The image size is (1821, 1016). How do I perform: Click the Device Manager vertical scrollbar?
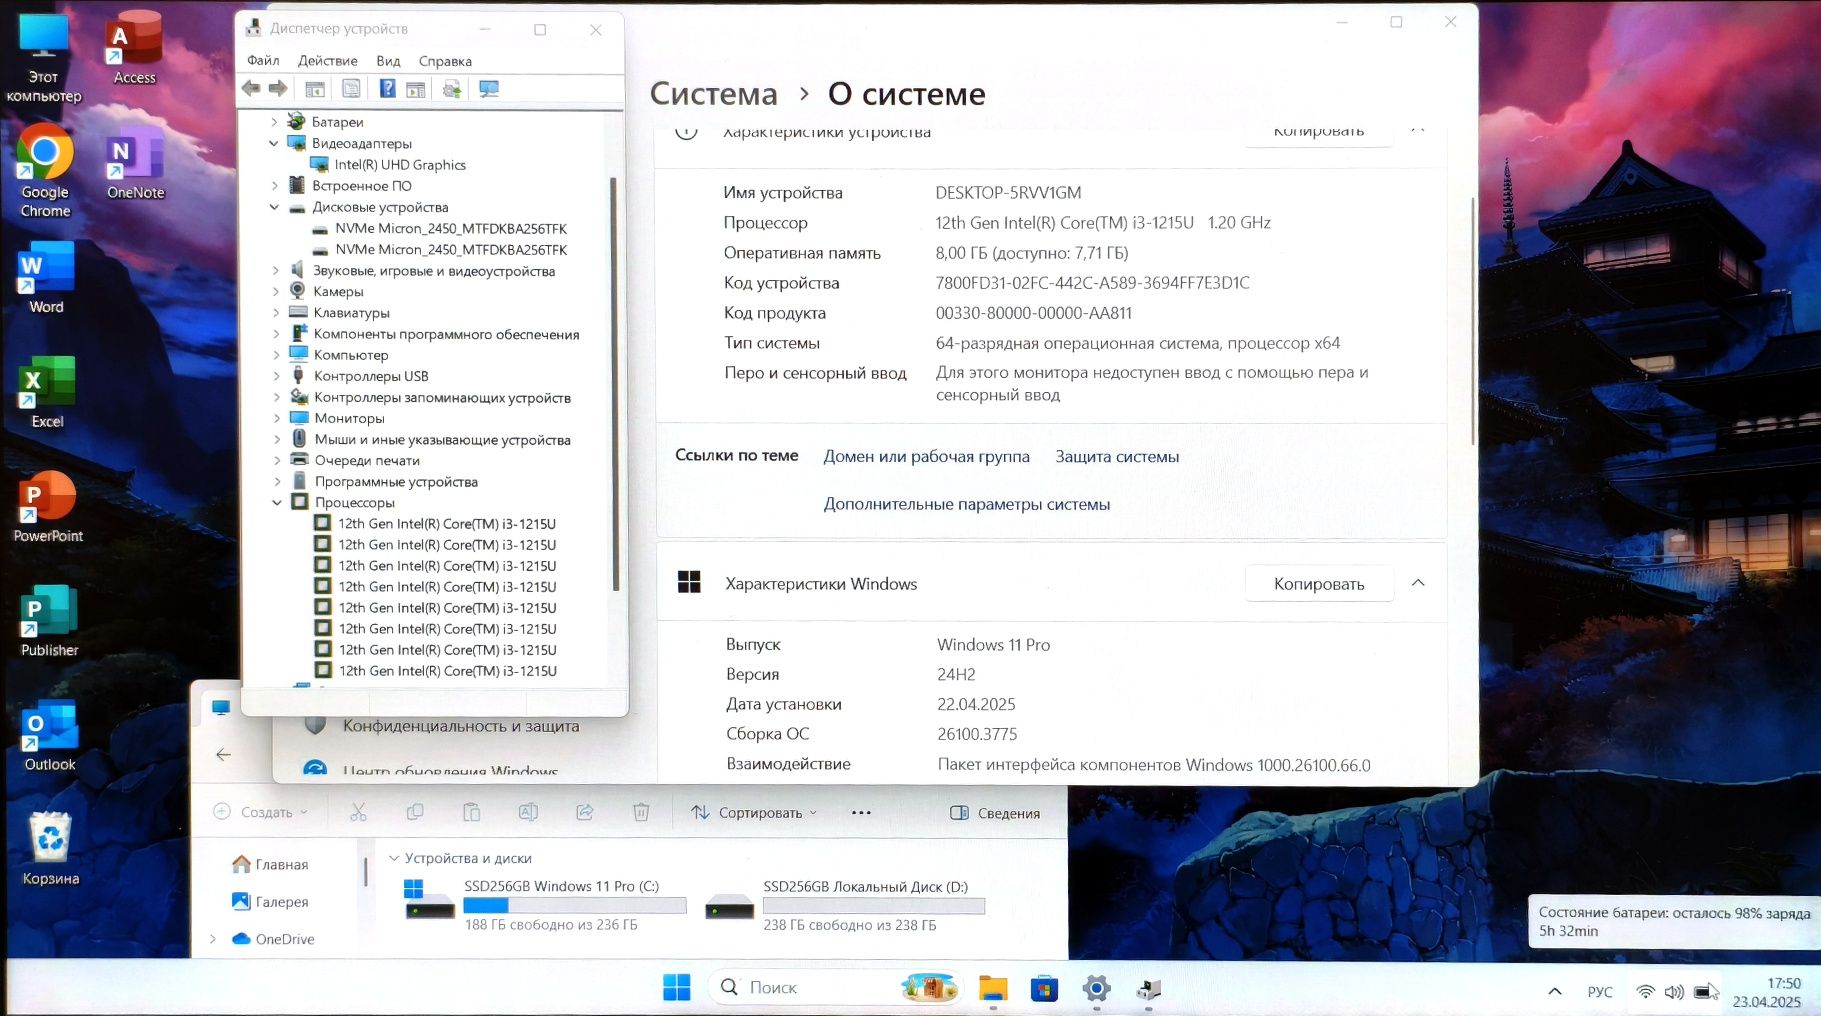click(x=614, y=385)
